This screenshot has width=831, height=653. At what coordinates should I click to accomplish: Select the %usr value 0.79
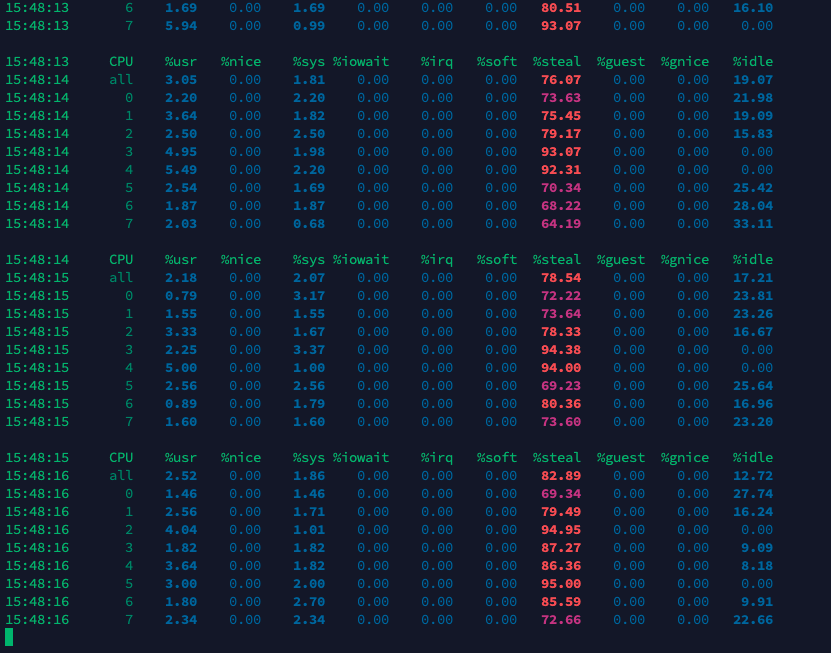point(181,296)
